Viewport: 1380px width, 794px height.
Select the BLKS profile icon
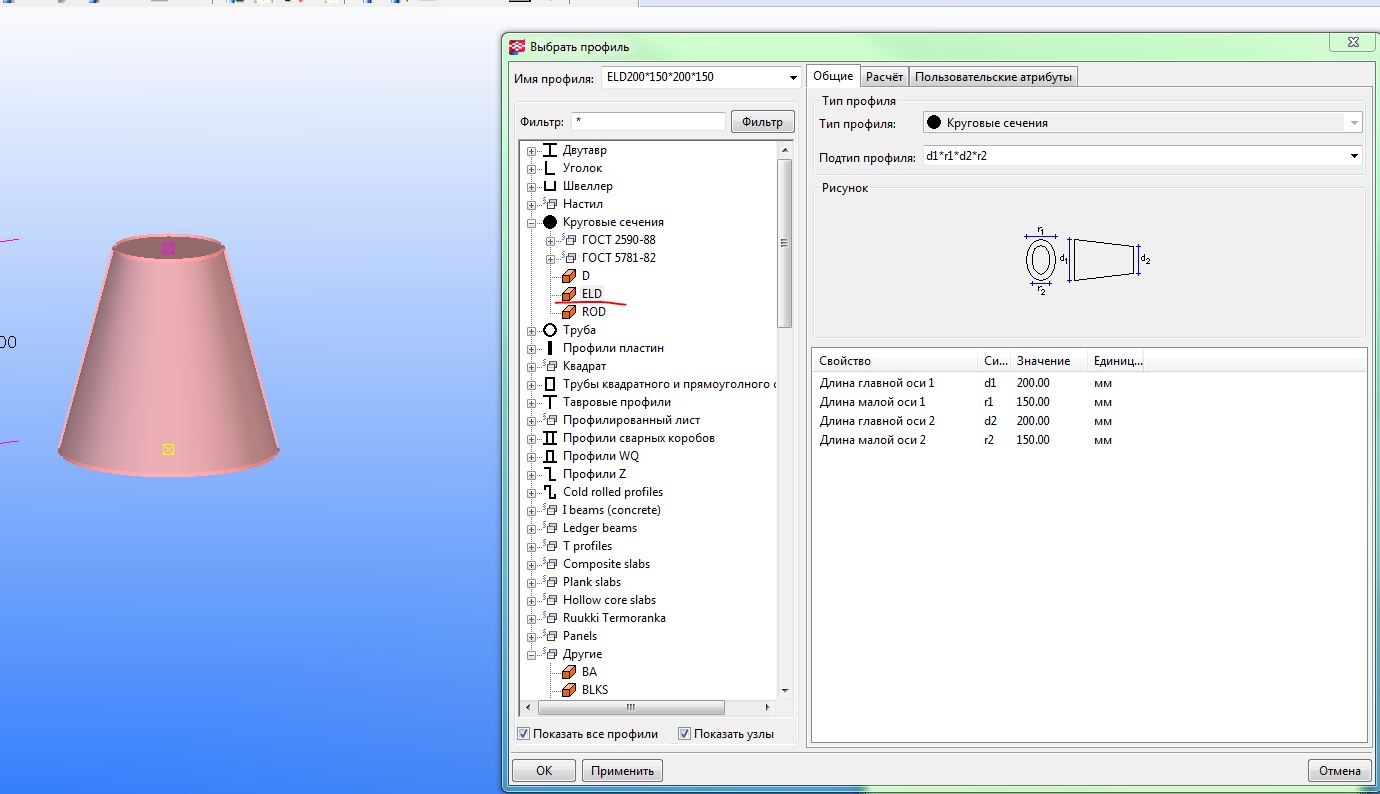[568, 690]
